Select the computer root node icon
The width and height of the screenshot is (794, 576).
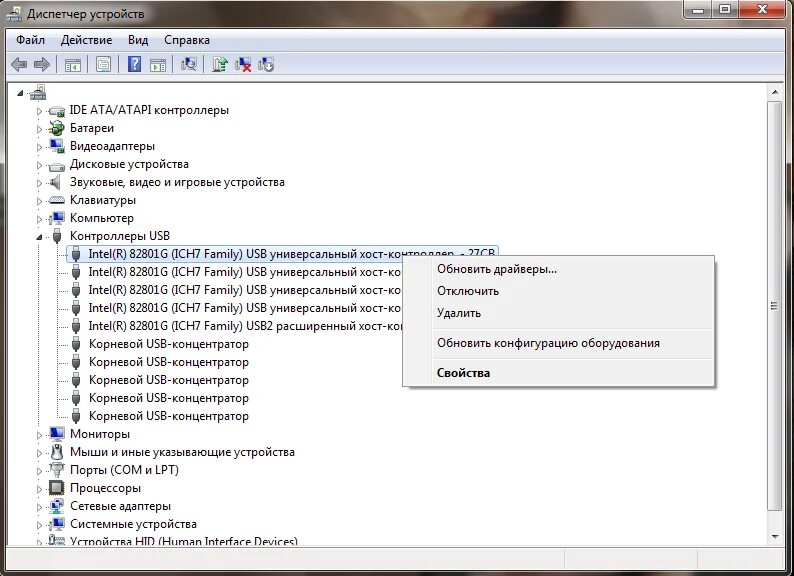coord(38,92)
